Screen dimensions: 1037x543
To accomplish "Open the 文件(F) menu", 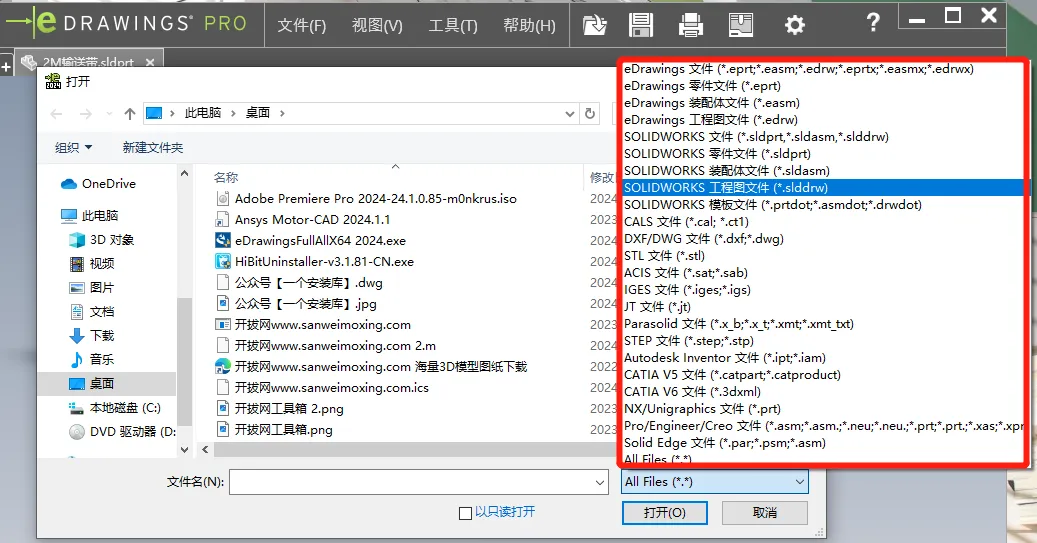I will [x=302, y=26].
